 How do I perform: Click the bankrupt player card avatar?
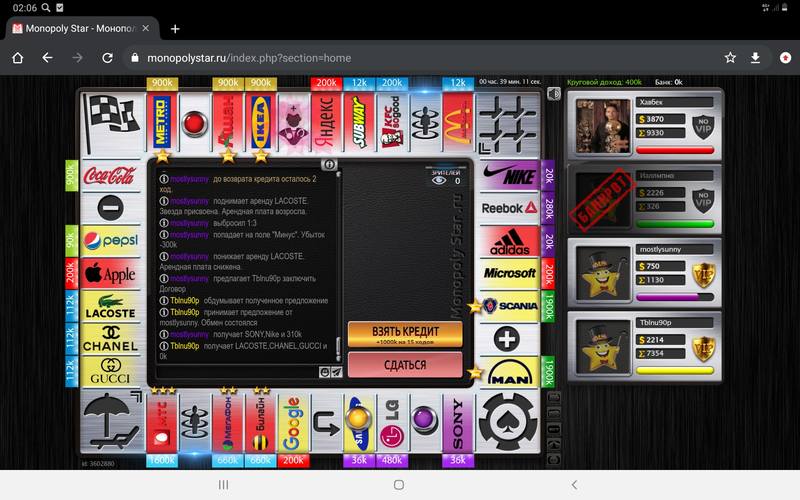[603, 199]
